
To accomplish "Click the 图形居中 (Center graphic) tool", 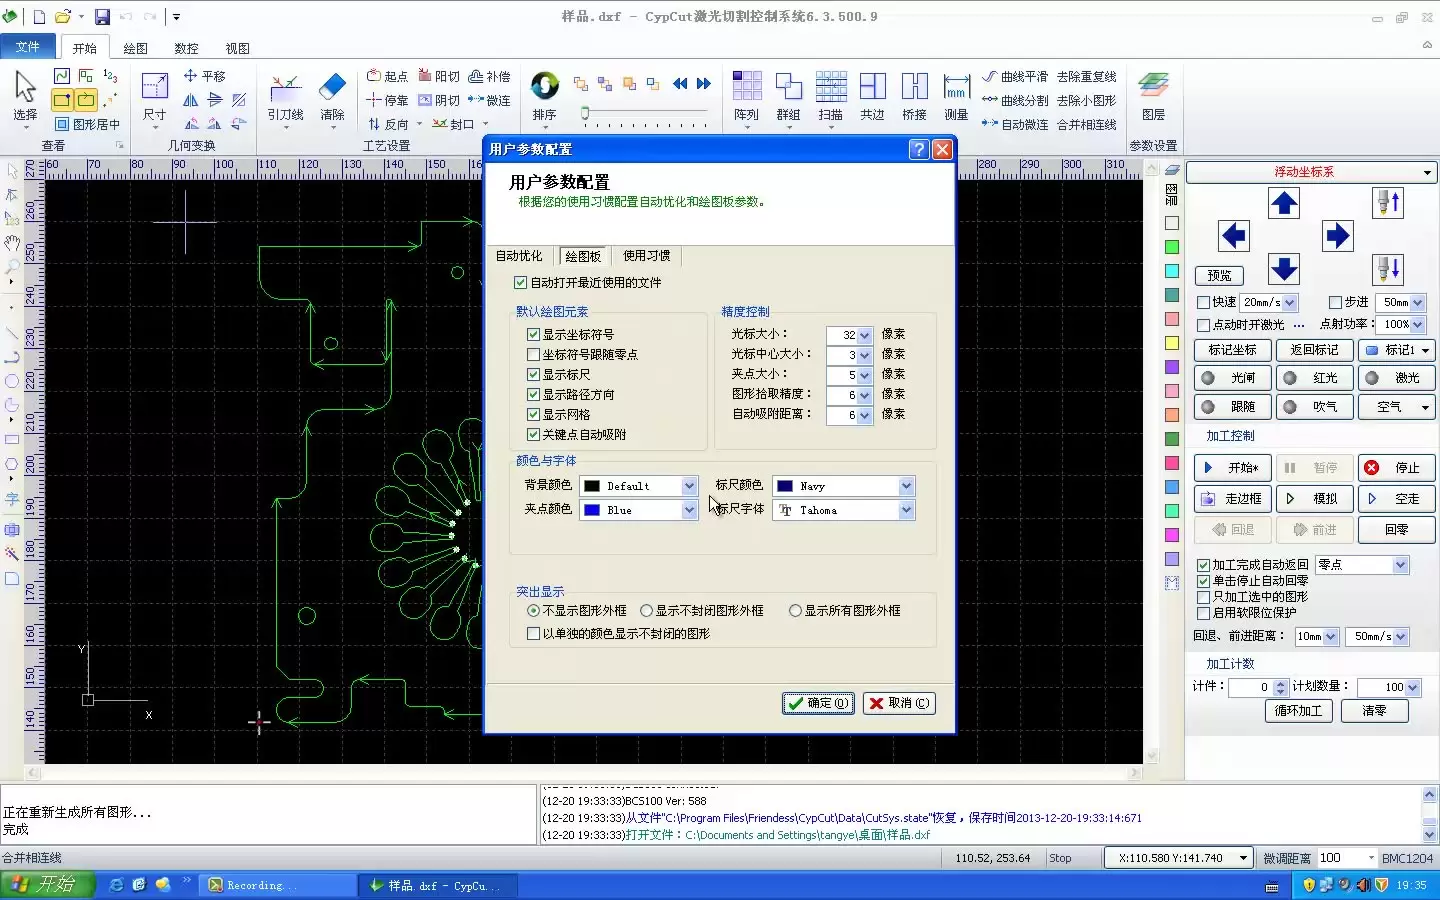I will [x=87, y=124].
